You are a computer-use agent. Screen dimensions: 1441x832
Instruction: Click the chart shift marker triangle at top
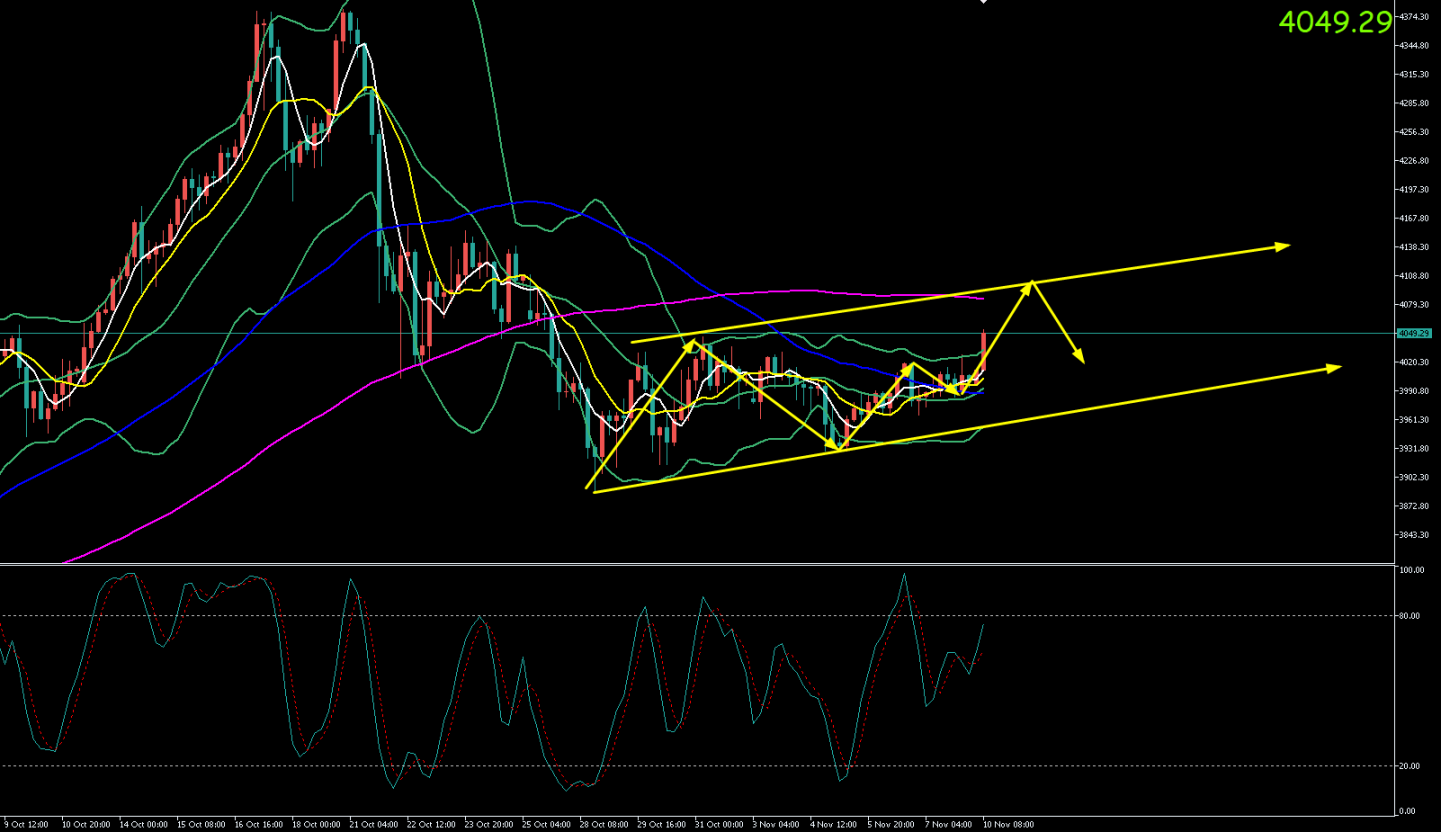click(984, 3)
